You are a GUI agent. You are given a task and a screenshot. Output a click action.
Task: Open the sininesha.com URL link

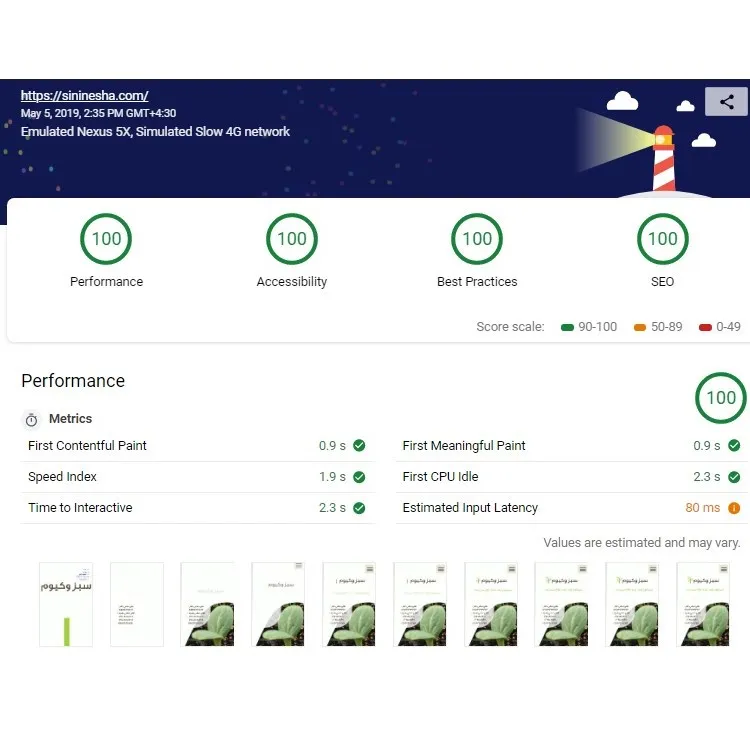coord(84,96)
